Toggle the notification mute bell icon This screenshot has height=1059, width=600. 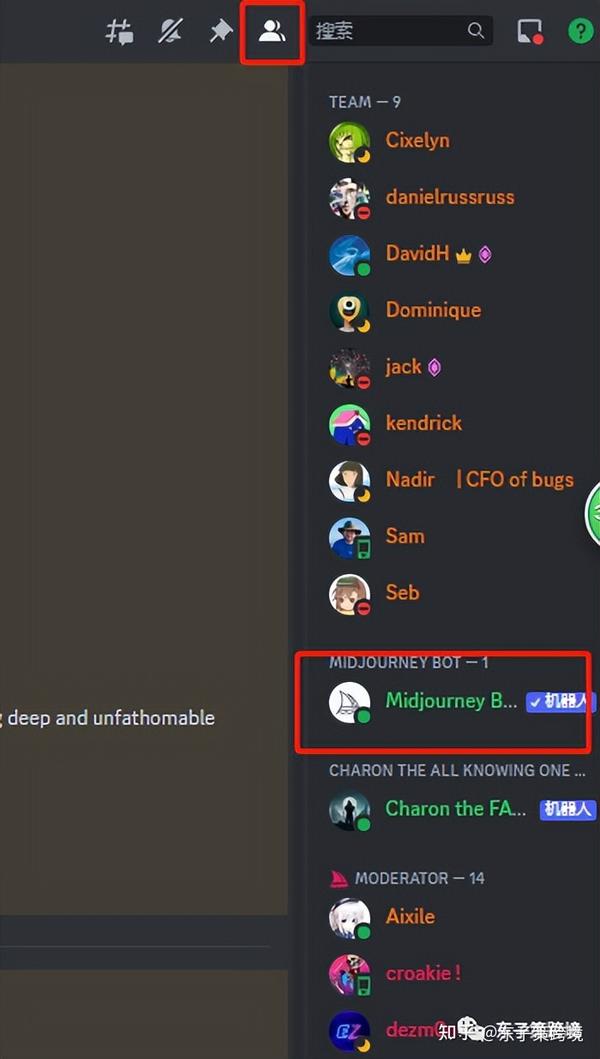coord(170,31)
